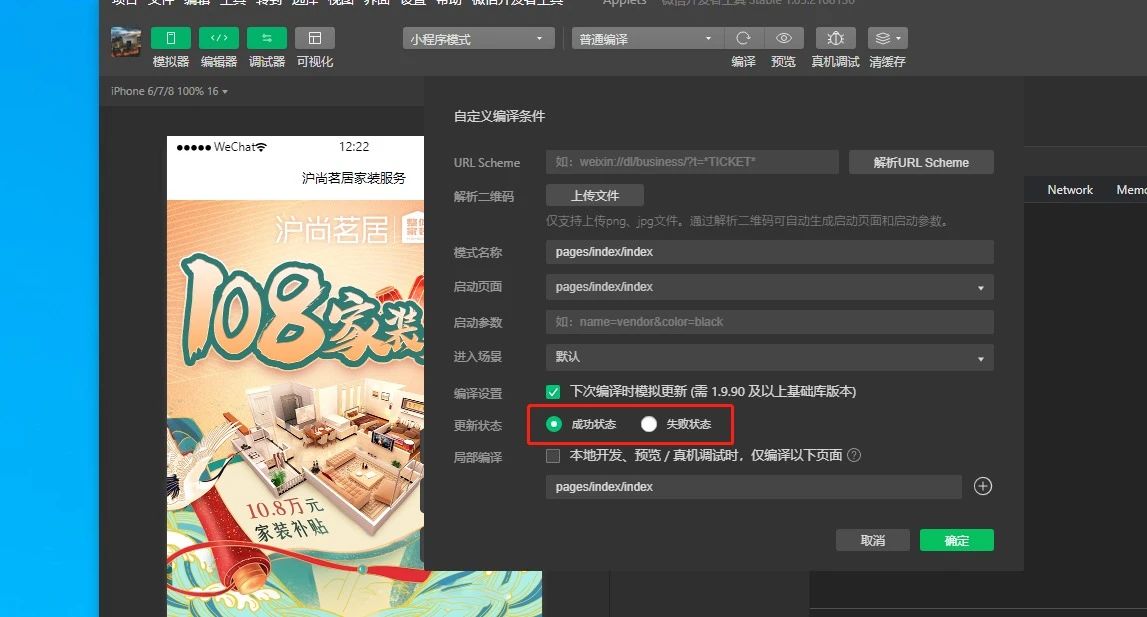Click the partial compile page path field
The height and width of the screenshot is (617, 1147).
(753, 487)
